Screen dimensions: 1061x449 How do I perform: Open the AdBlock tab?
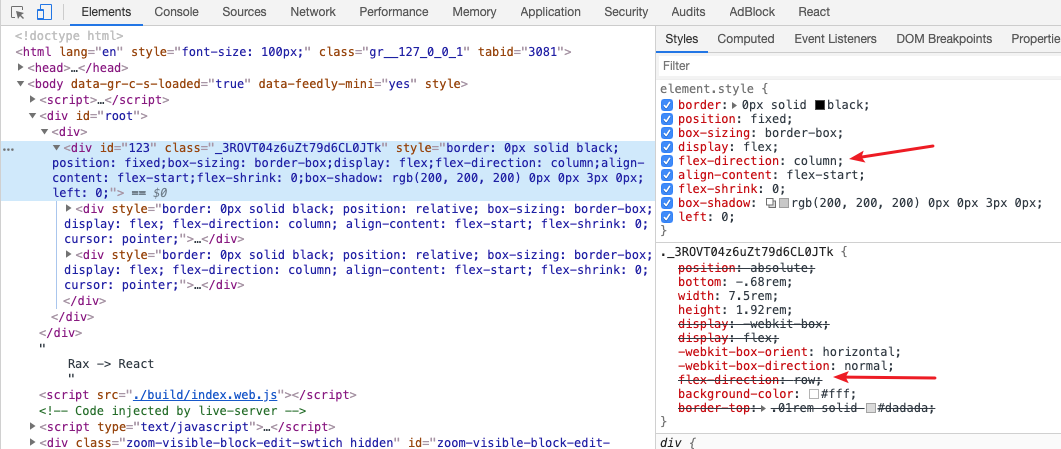tap(752, 12)
